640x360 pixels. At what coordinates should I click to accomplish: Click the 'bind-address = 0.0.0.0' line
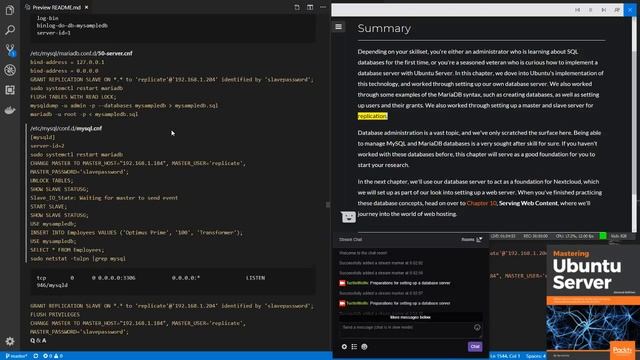tap(64, 71)
